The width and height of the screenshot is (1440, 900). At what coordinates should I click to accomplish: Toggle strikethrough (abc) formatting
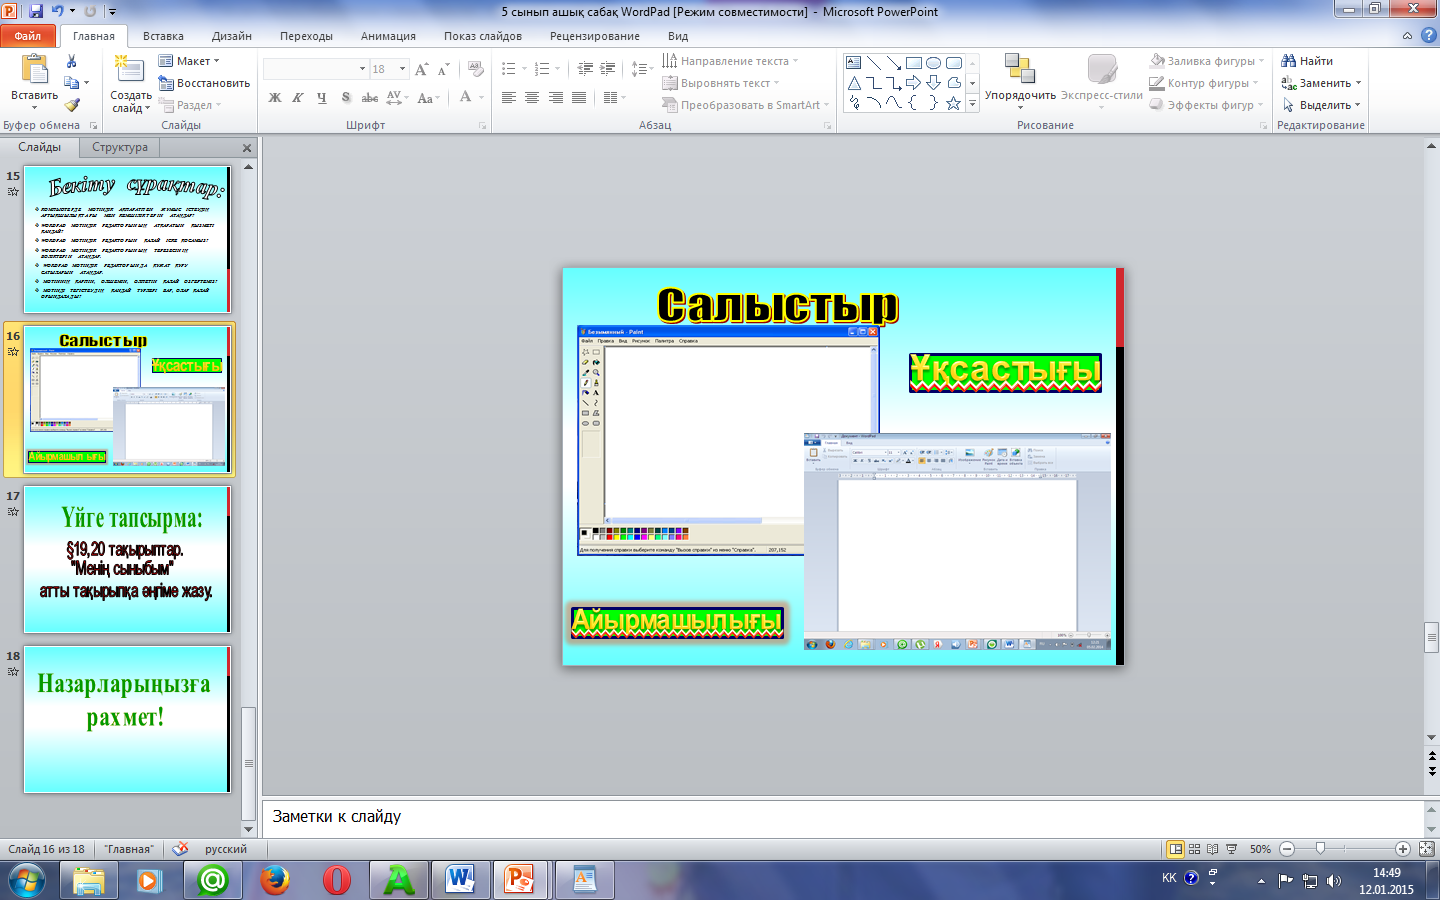[369, 98]
